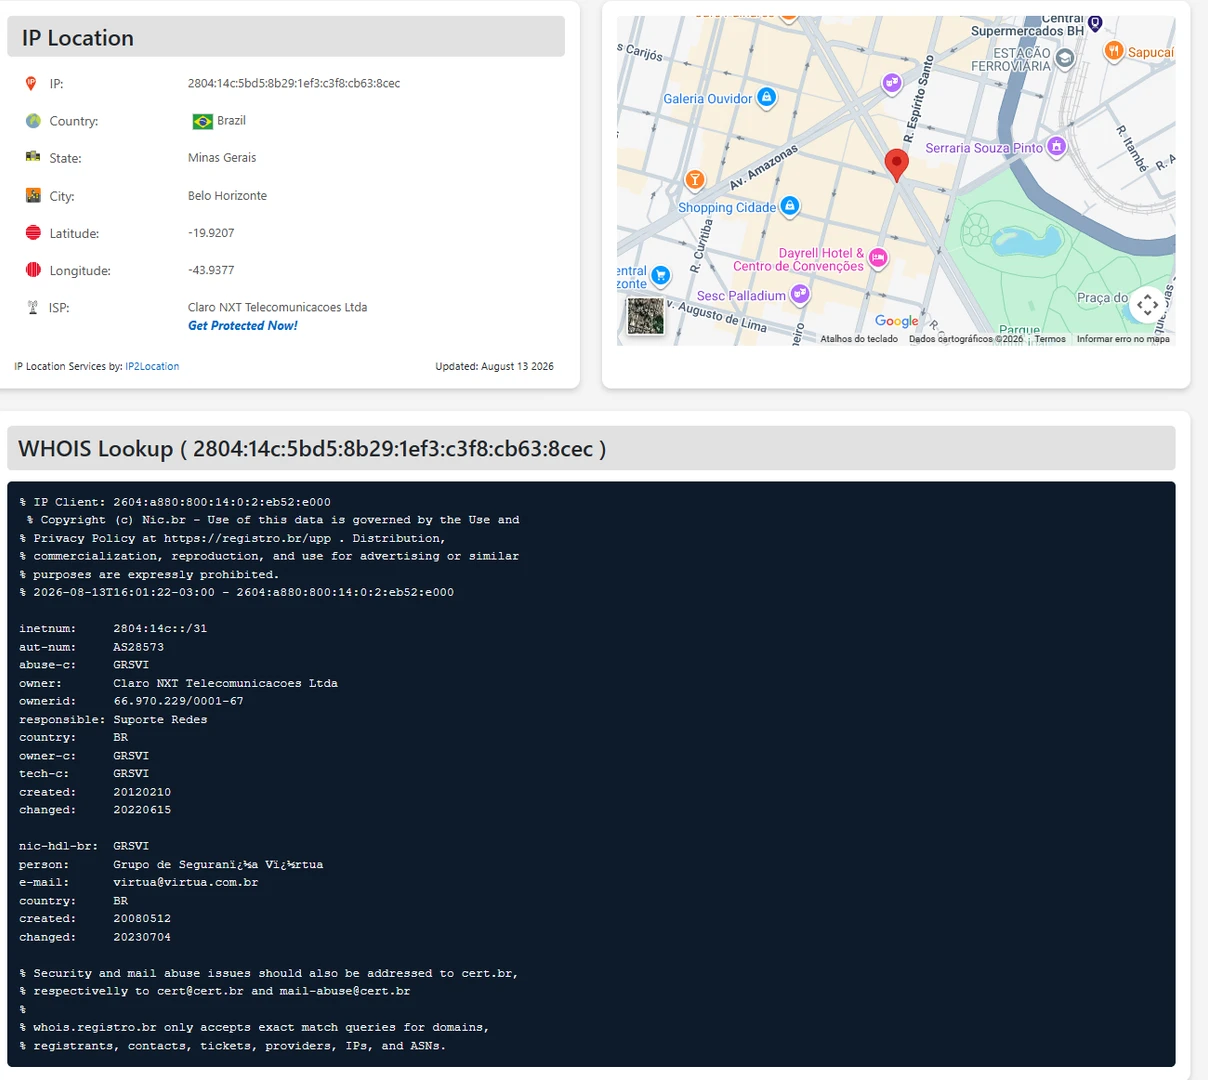
Task: Click Atalhos do teclado button
Action: 859,339
